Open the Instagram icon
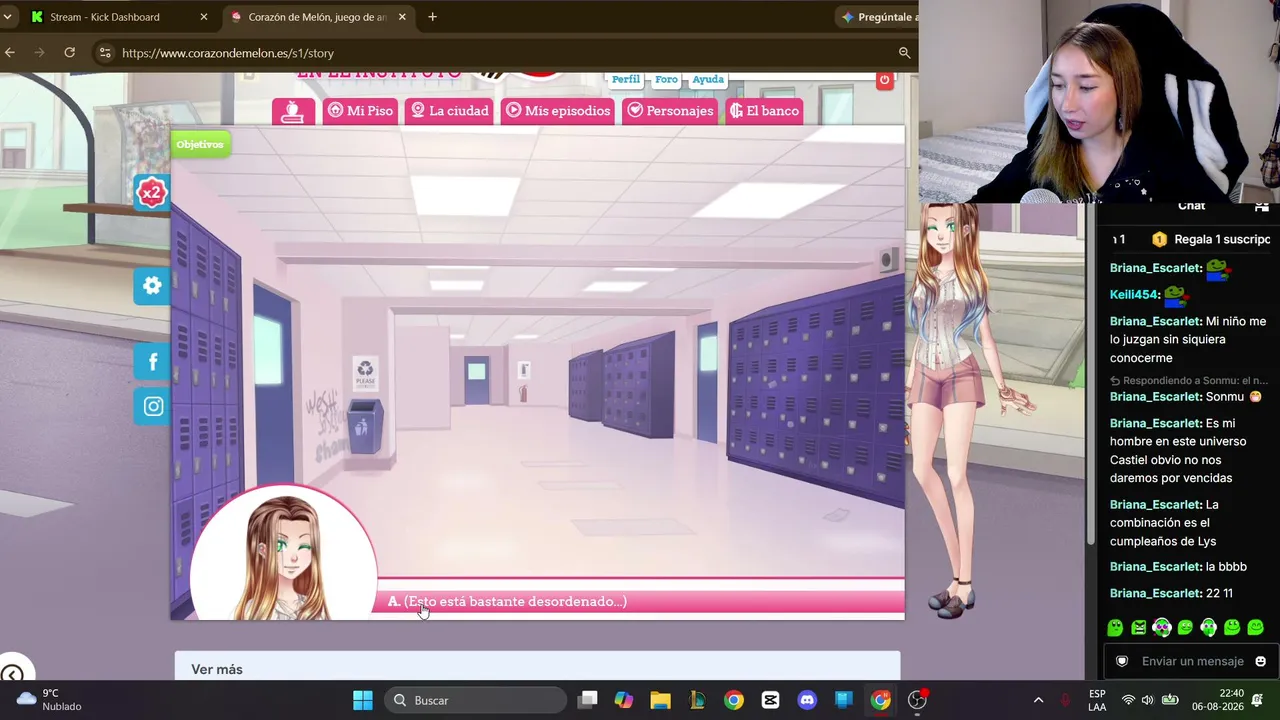The width and height of the screenshot is (1280, 720). coord(152,406)
